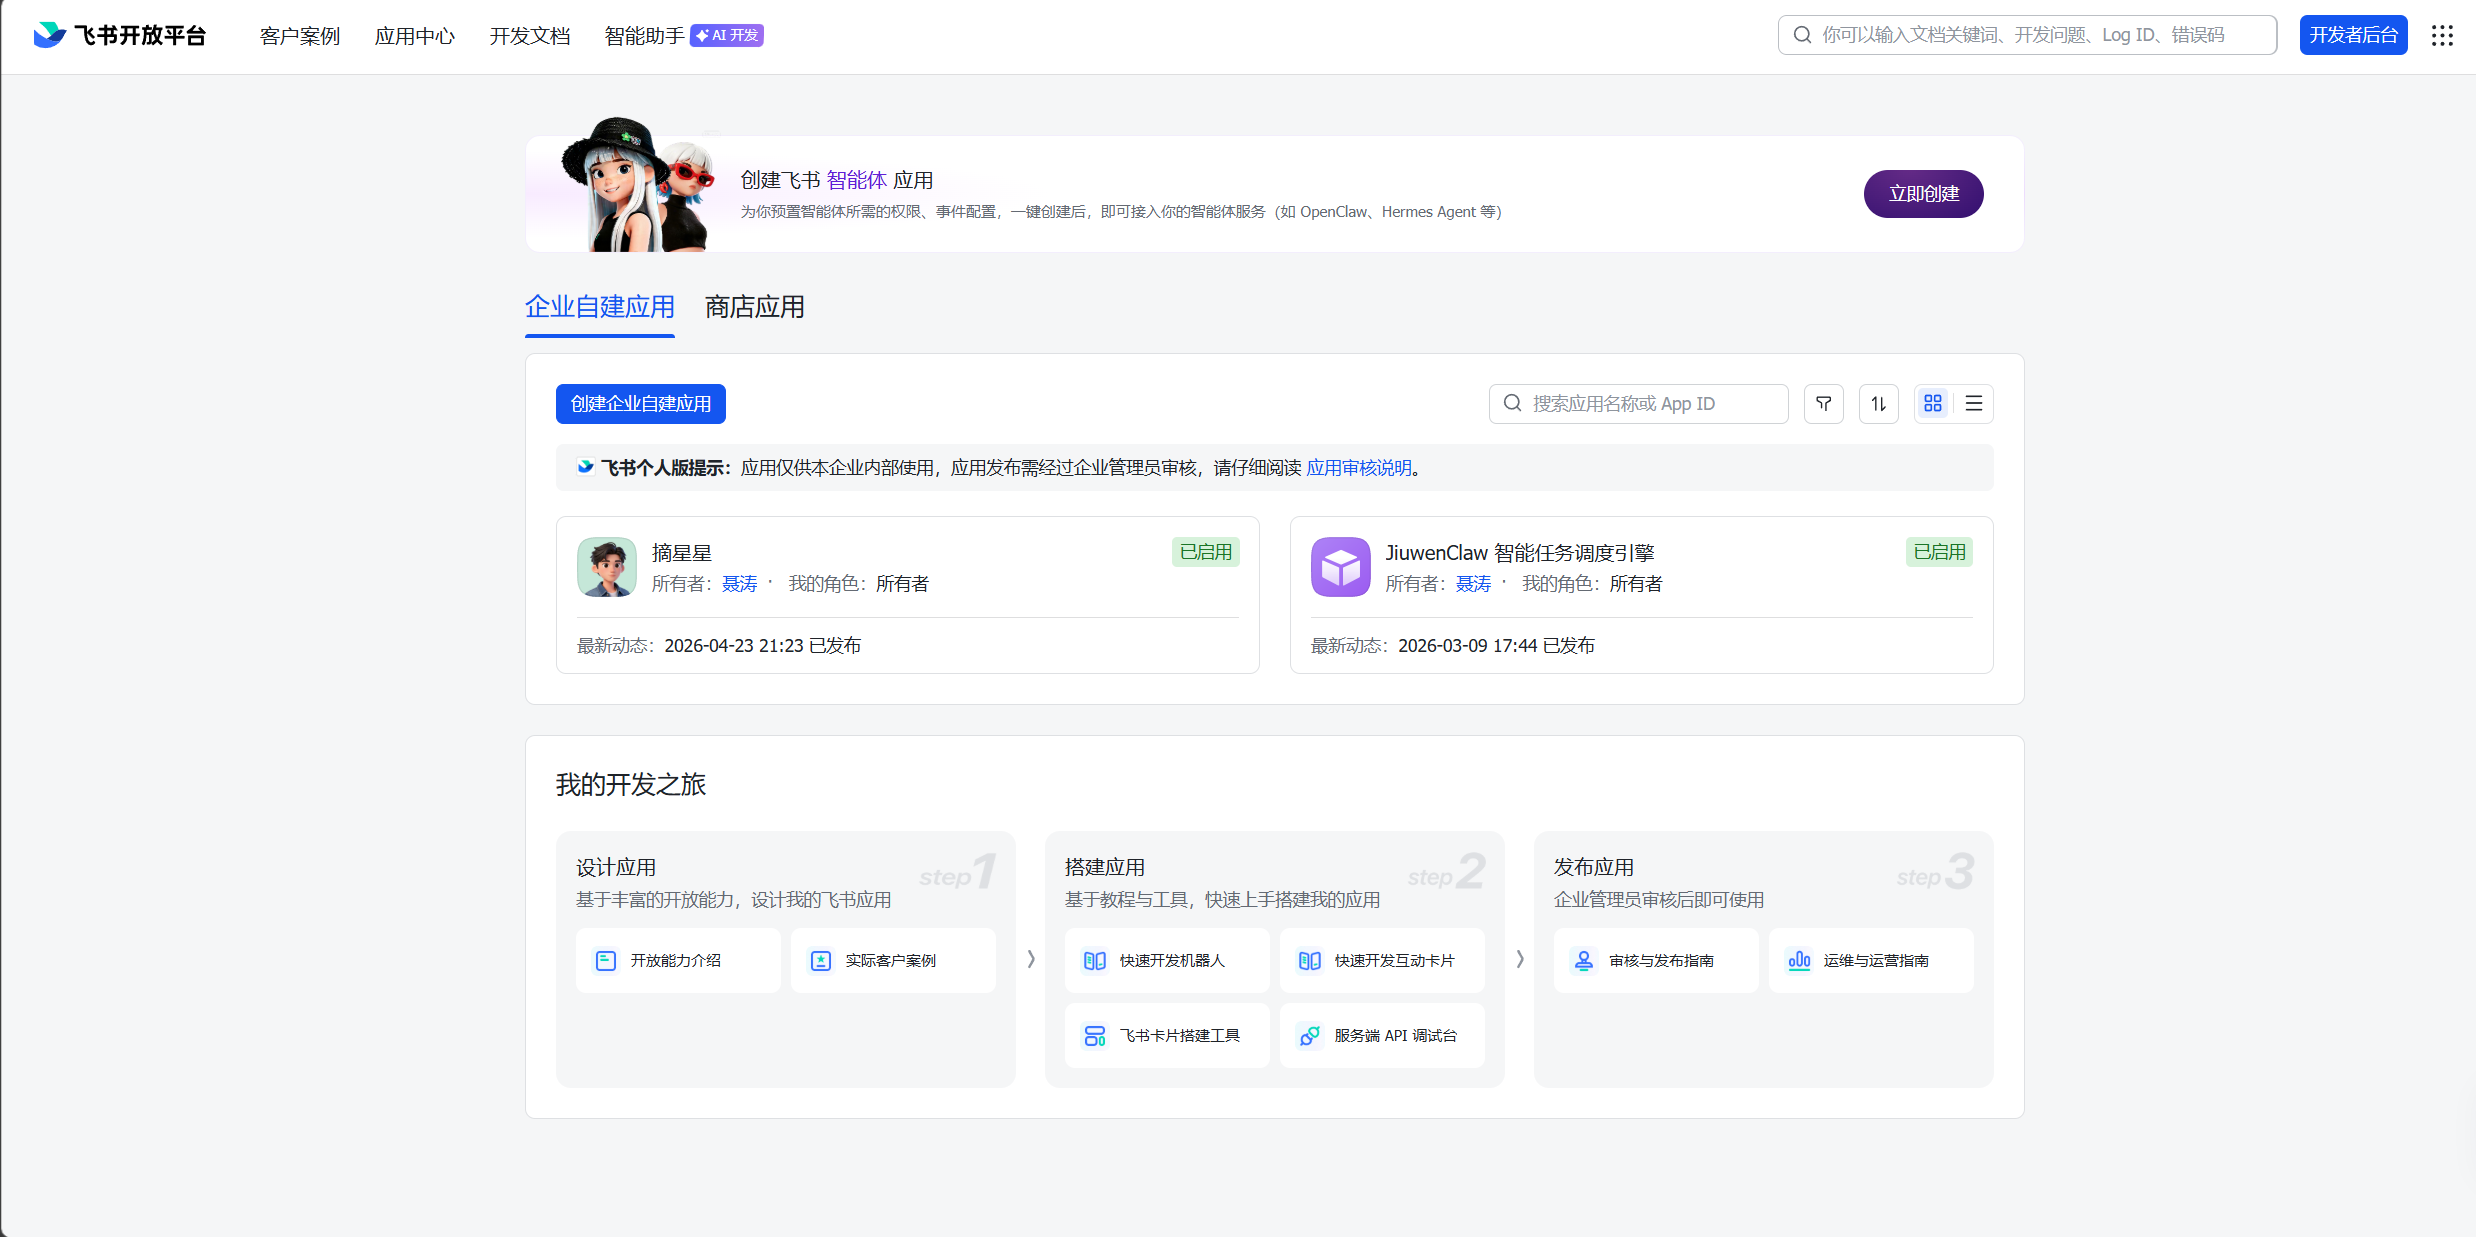This screenshot has width=2476, height=1237.
Task: Click the arrow after 设计应用 step
Action: pos(1030,959)
